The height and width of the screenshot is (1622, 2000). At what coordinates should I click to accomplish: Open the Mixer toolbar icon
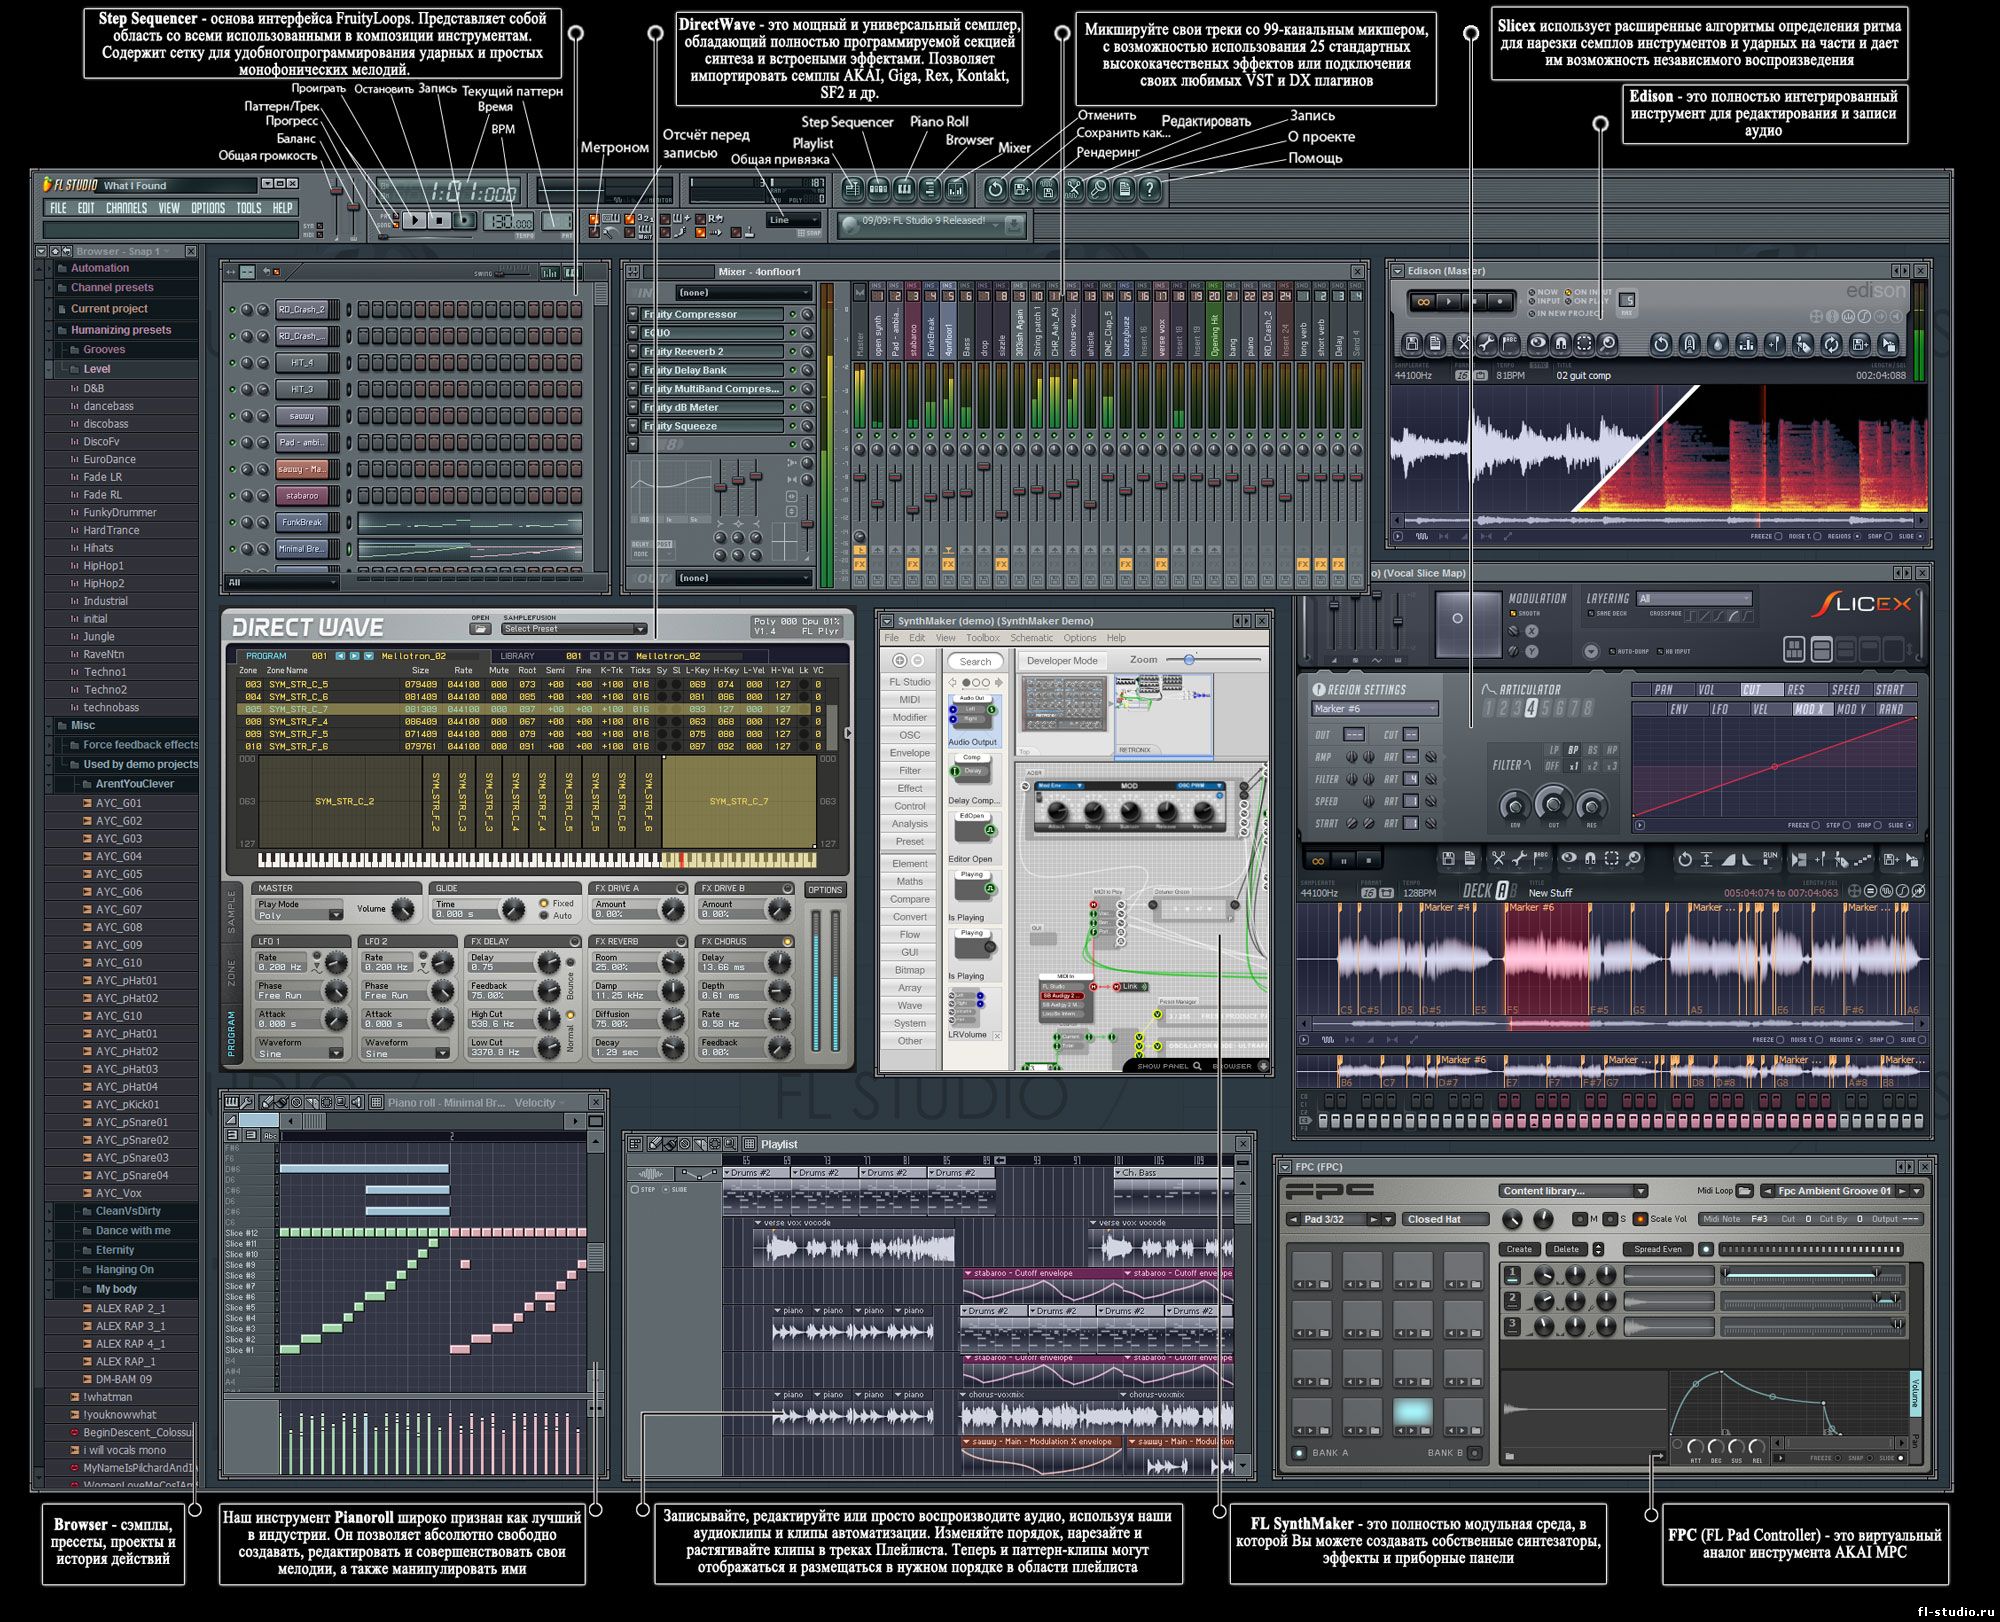pos(956,187)
